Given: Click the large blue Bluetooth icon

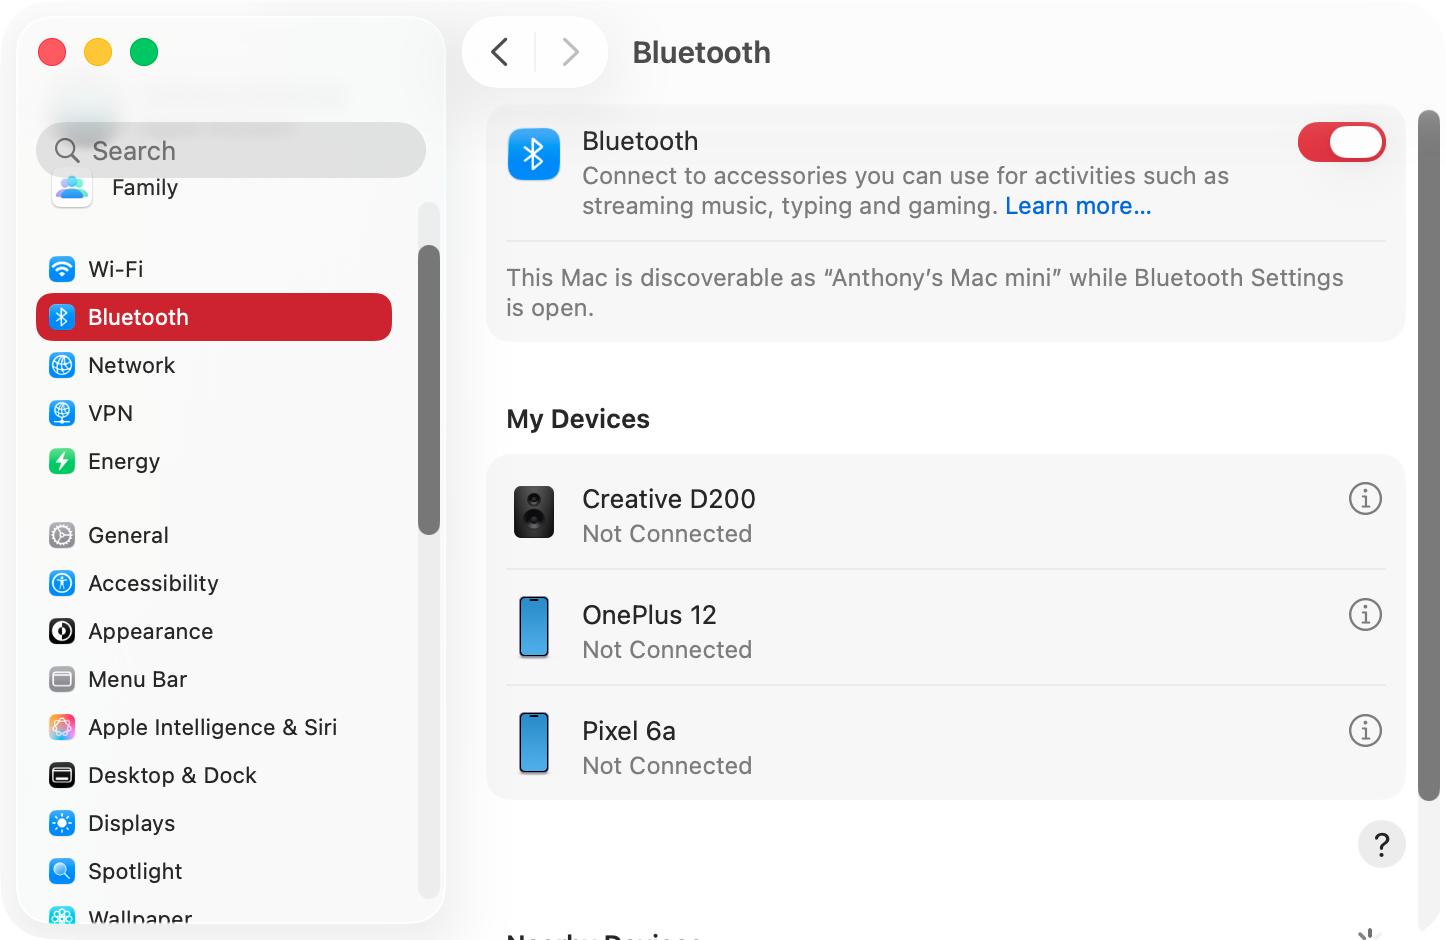Looking at the screenshot, I should 534,154.
